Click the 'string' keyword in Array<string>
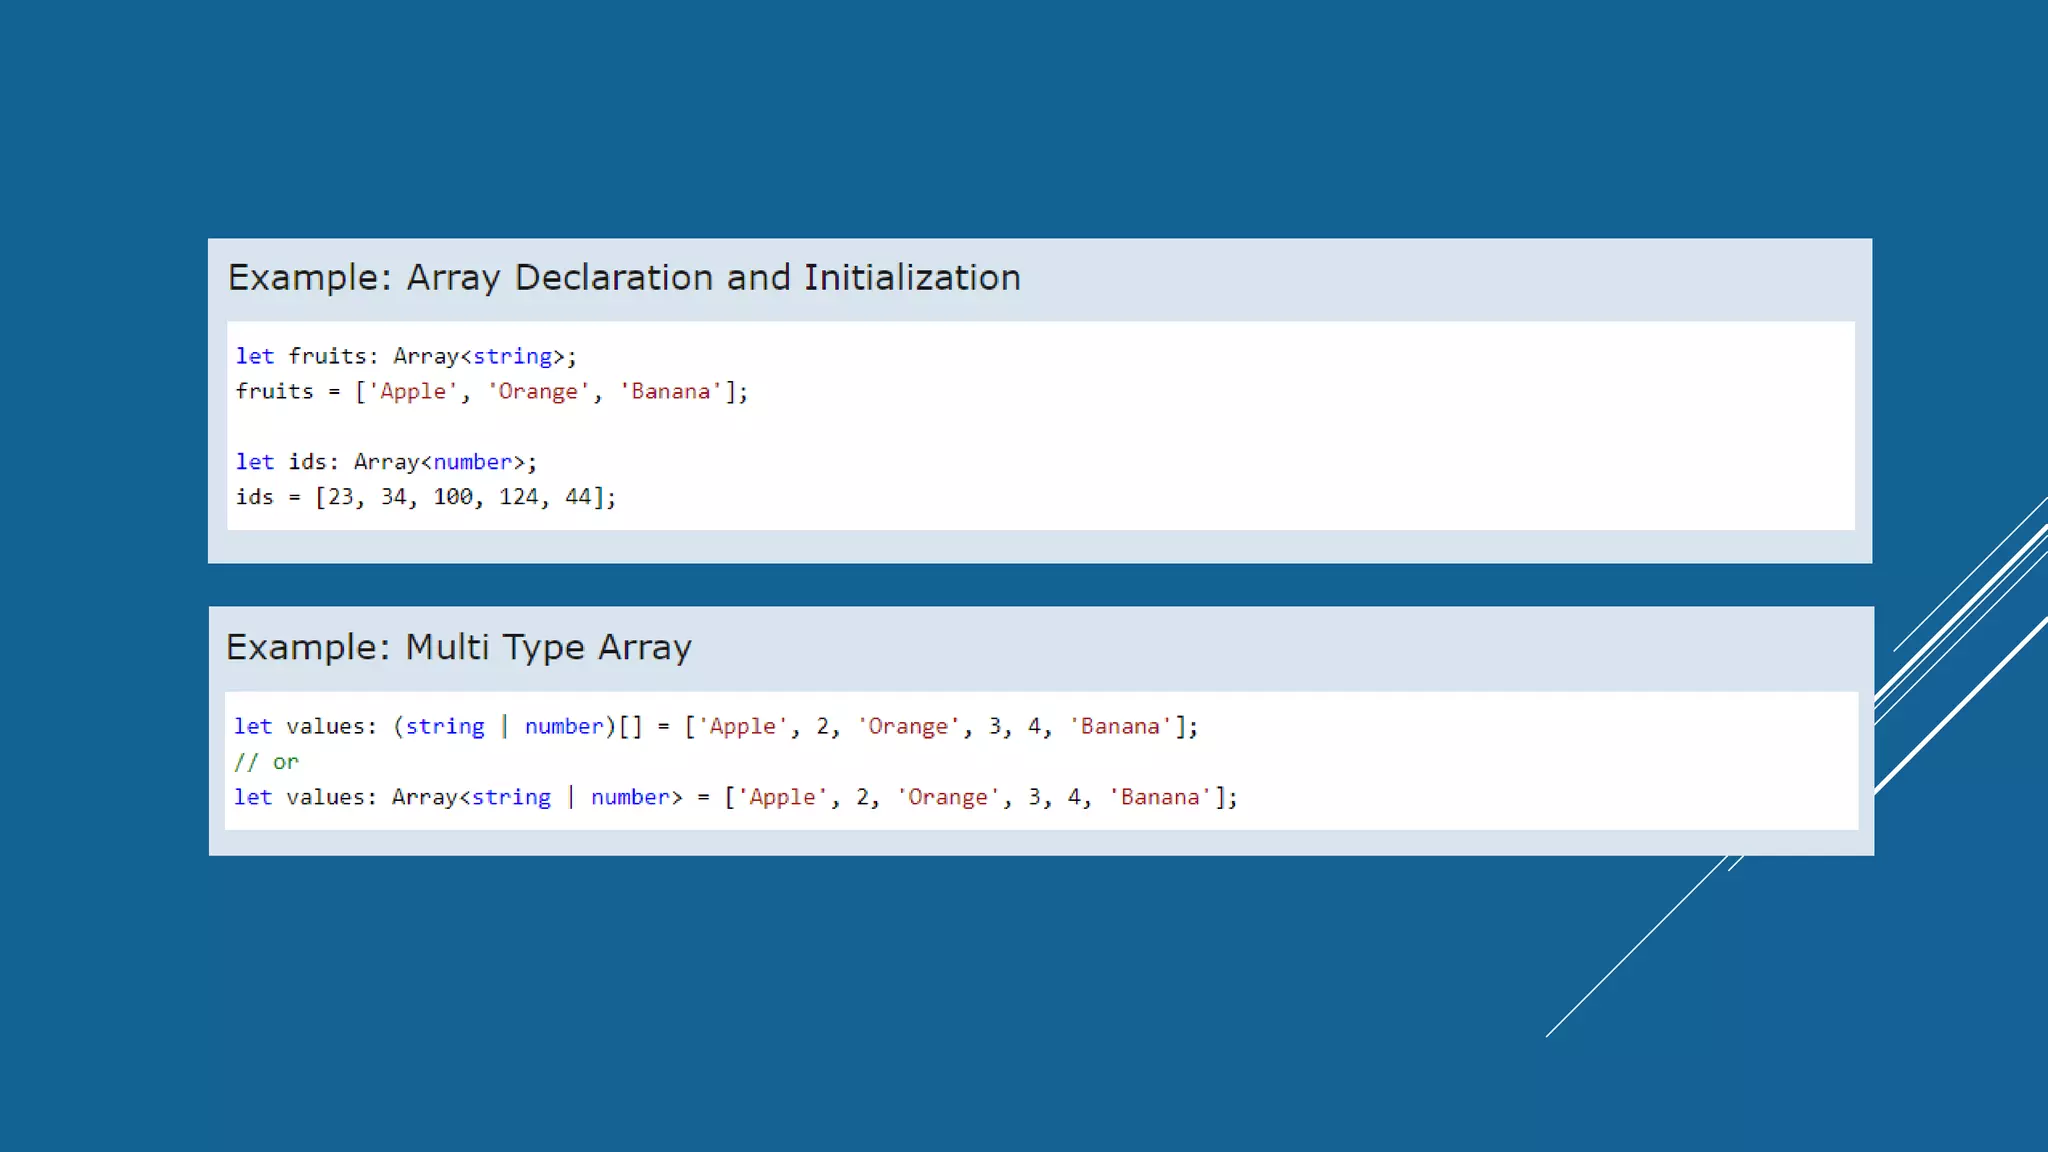The image size is (2048, 1152). pyautogui.click(x=512, y=357)
